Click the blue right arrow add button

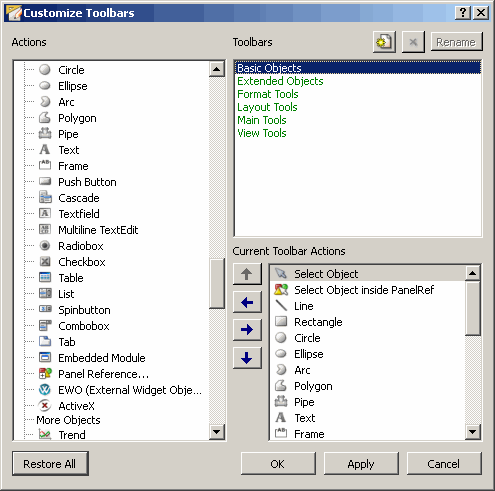pyautogui.click(x=247, y=330)
